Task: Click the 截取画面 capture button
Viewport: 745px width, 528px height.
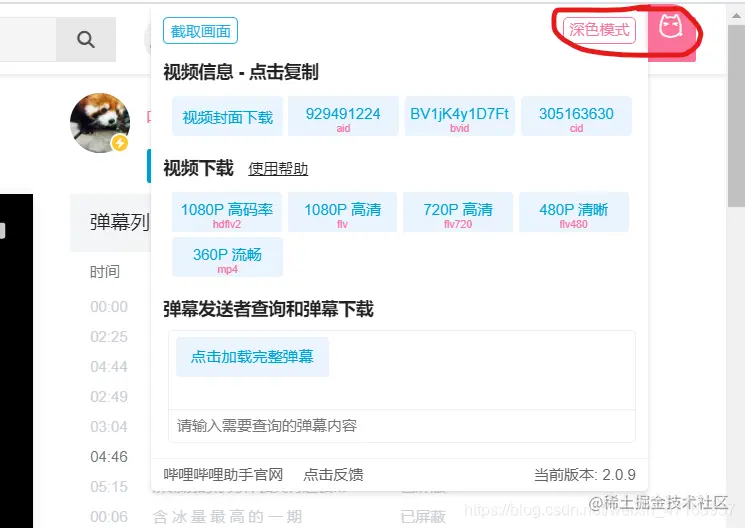Action: pos(200,31)
